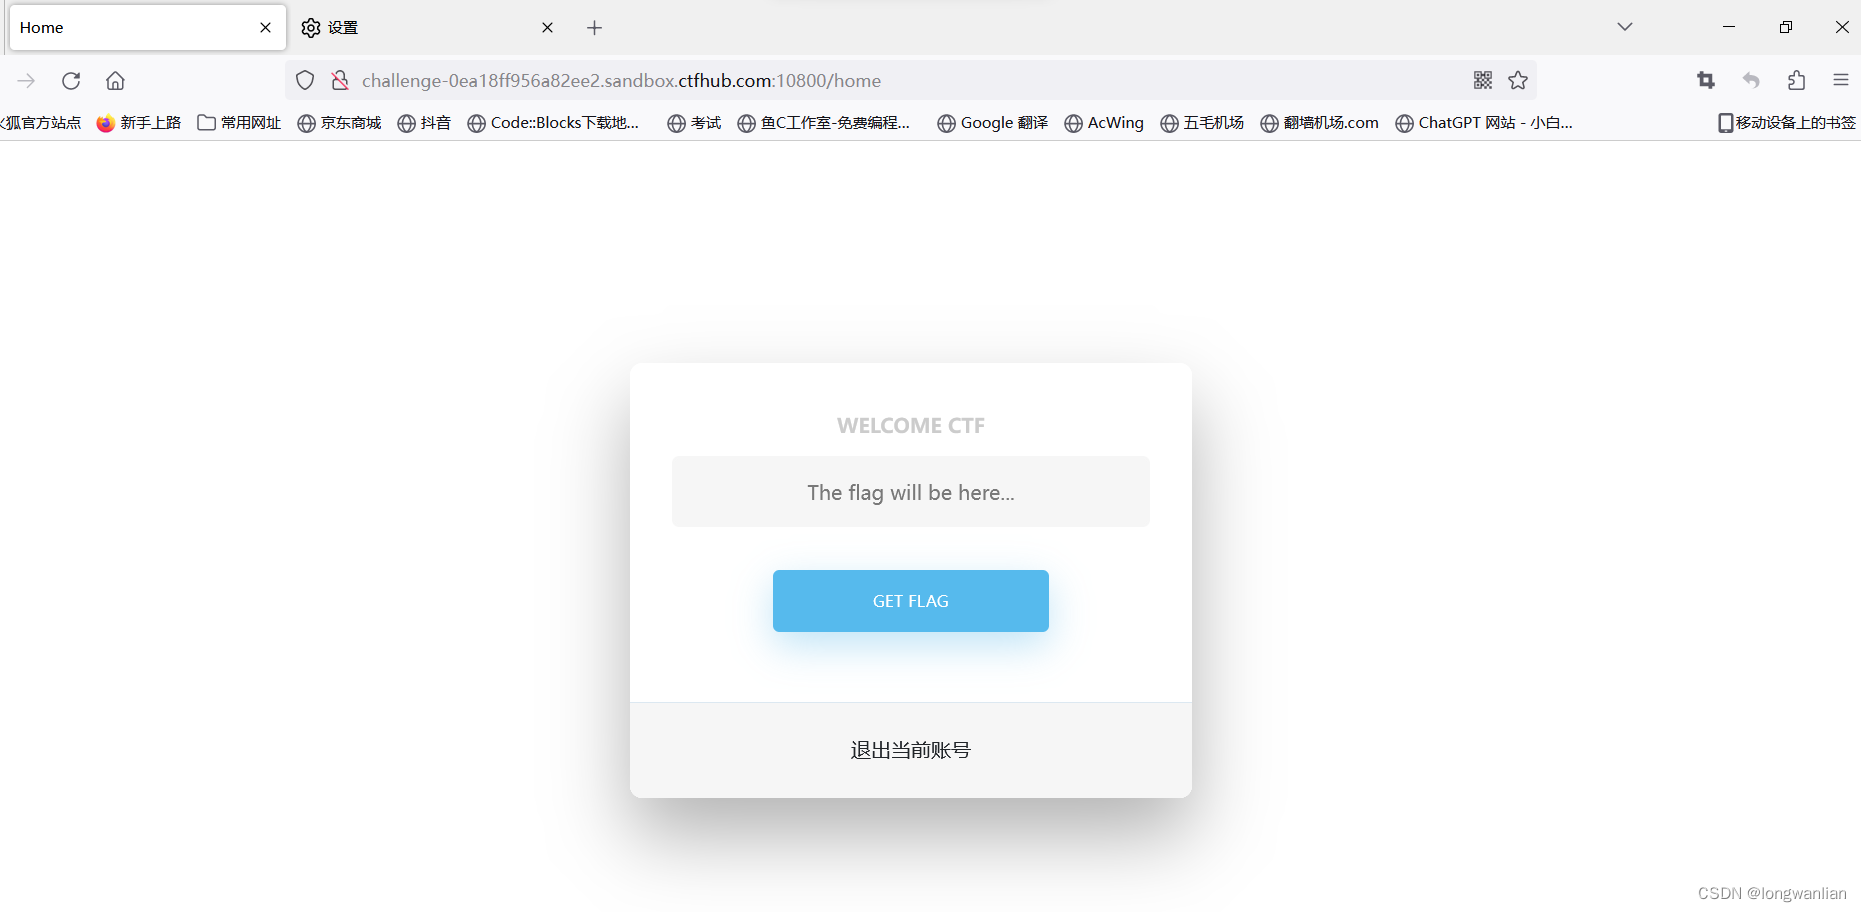Go to the browser home page

tap(115, 80)
